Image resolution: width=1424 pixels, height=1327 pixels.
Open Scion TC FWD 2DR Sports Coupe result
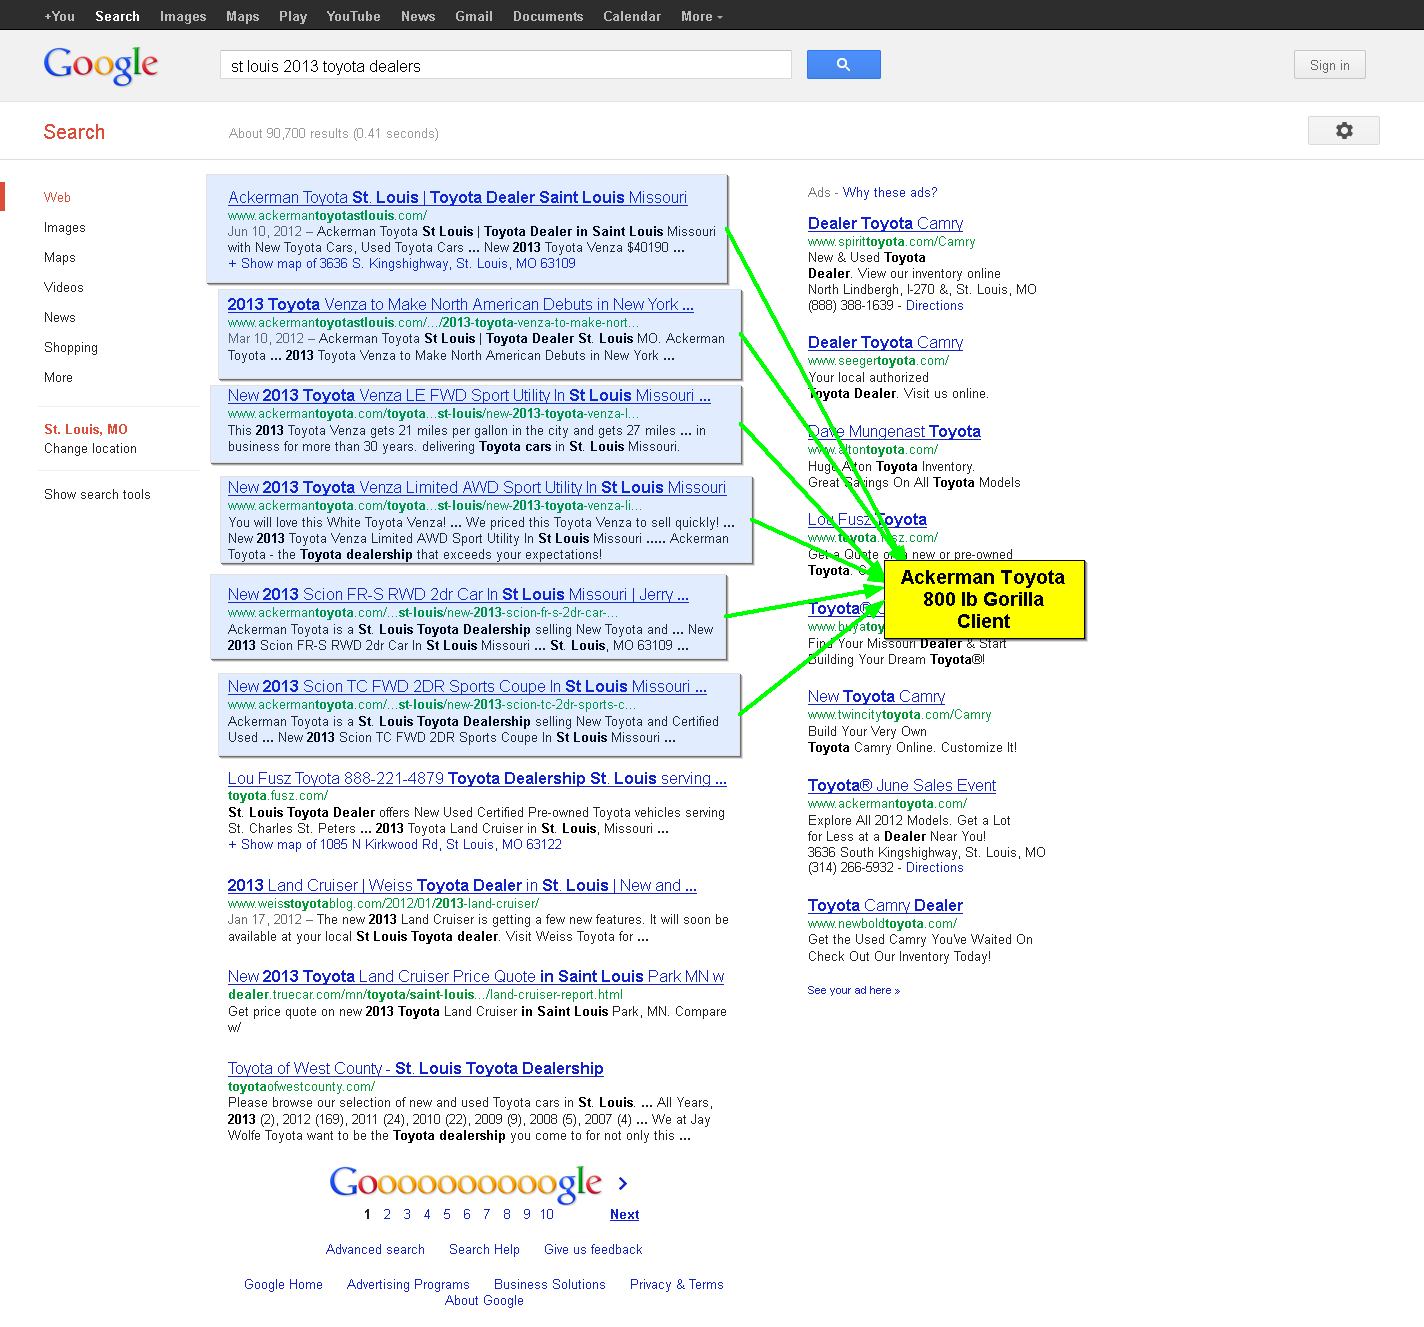[467, 687]
